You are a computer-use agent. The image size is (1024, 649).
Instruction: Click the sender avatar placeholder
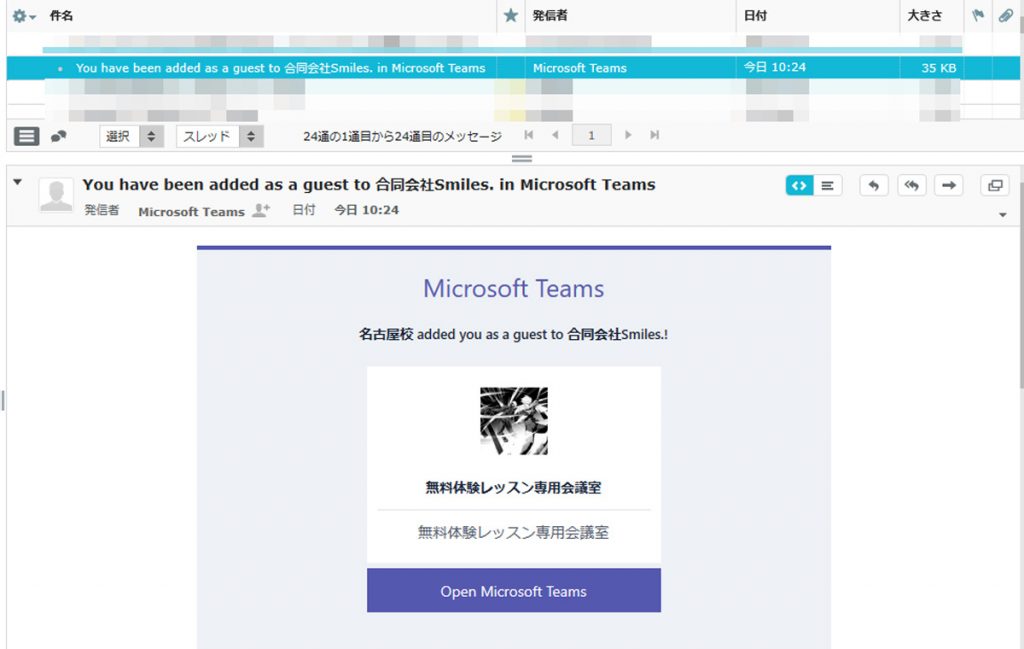(x=56, y=195)
